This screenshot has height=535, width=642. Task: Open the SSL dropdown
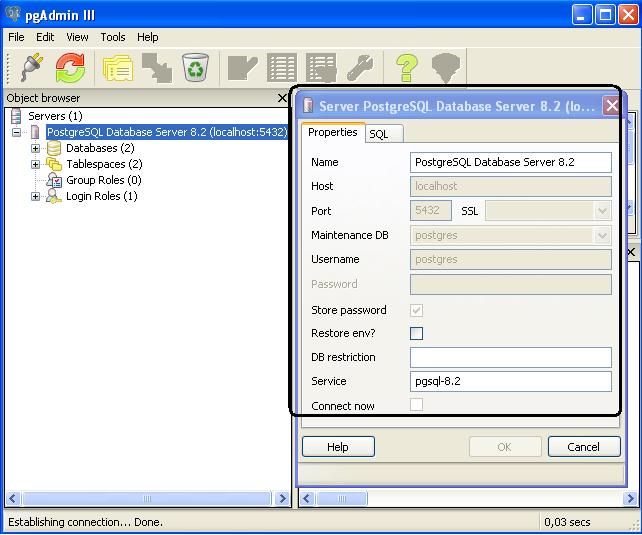click(602, 211)
